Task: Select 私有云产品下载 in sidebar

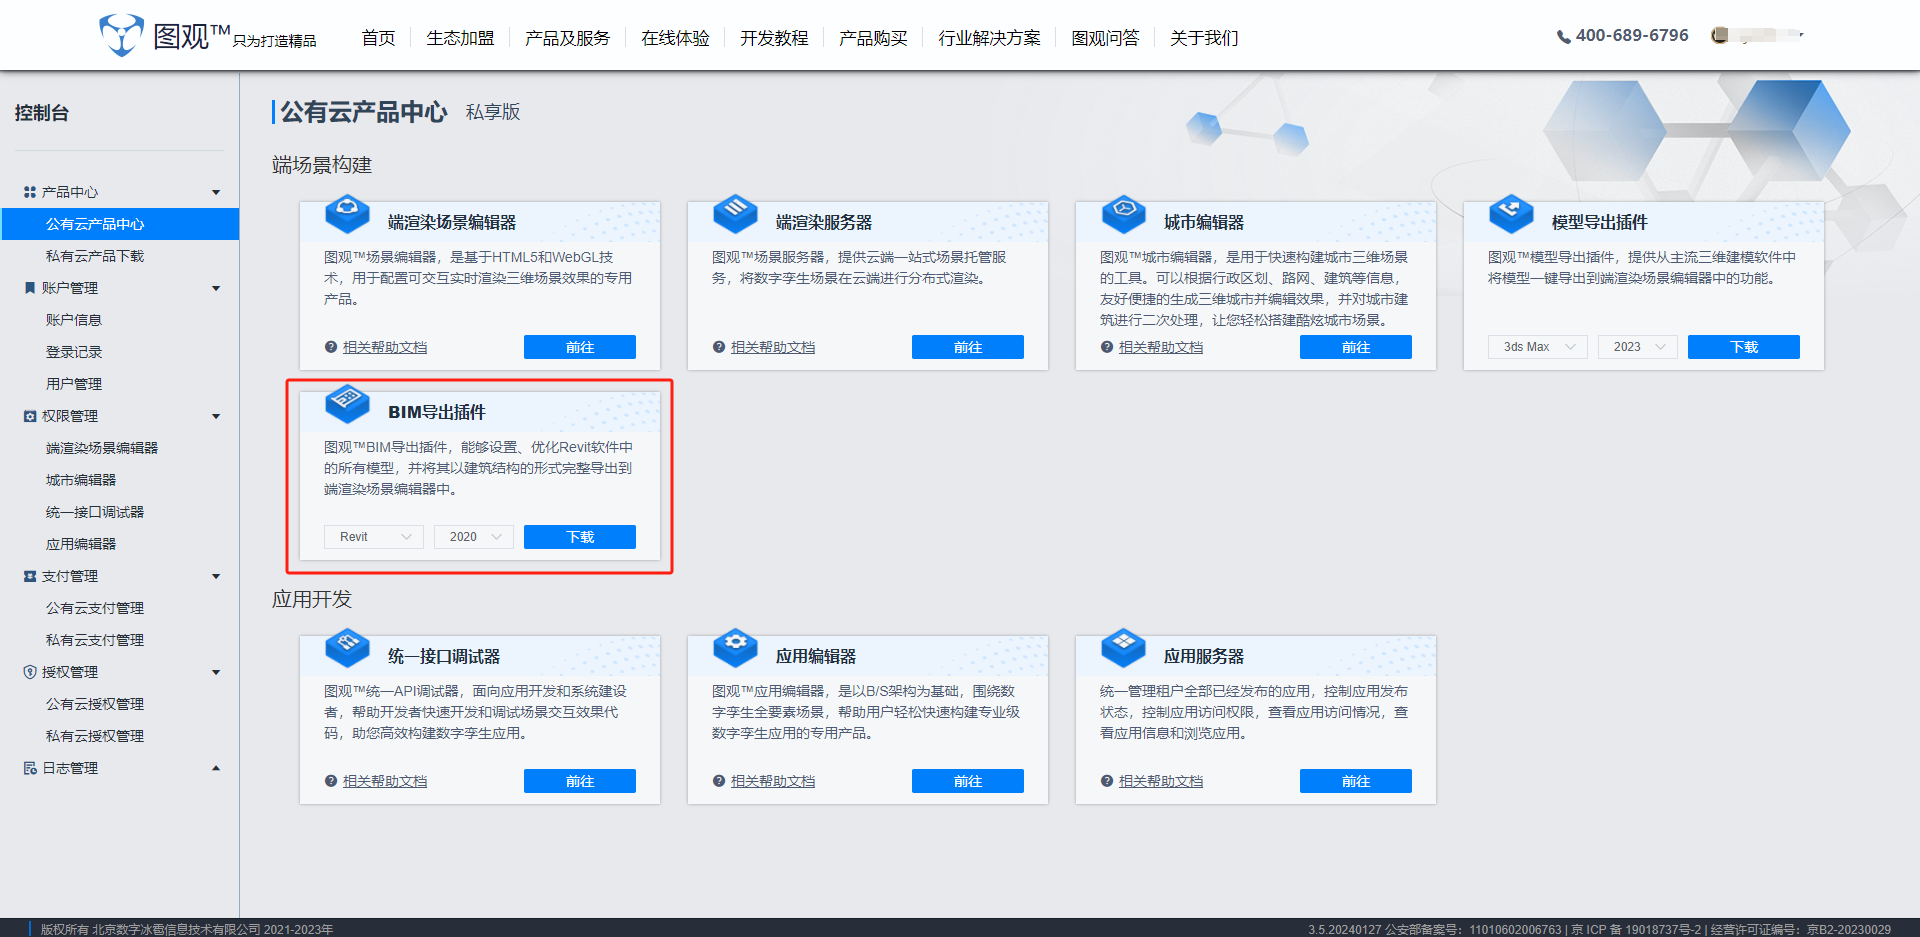Action: 95,256
